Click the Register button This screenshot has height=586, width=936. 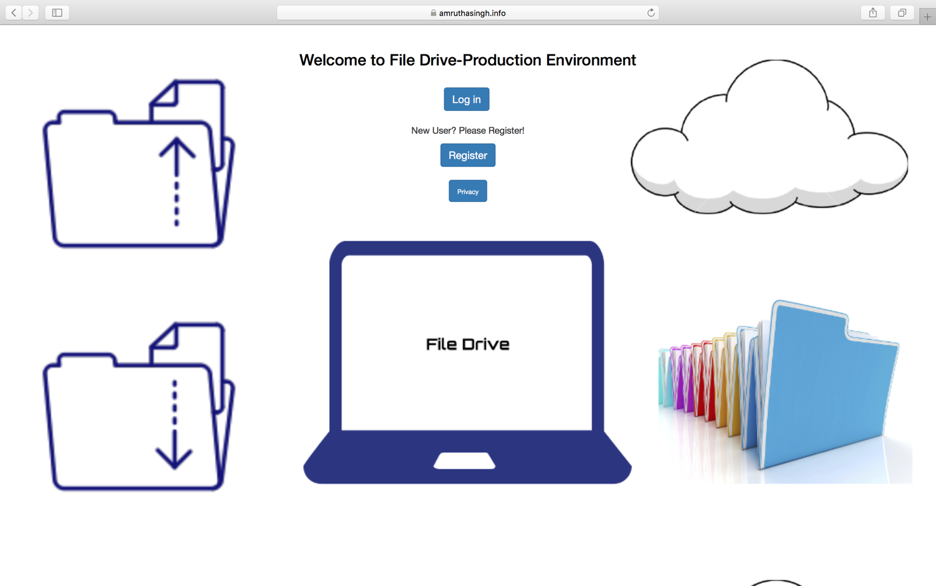point(467,155)
